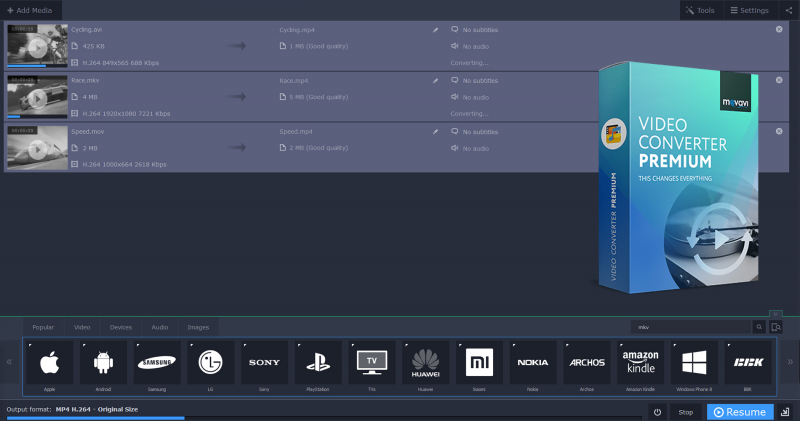The width and height of the screenshot is (800, 421).
Task: Open subtitles options for Race.mkv
Action: (x=474, y=81)
